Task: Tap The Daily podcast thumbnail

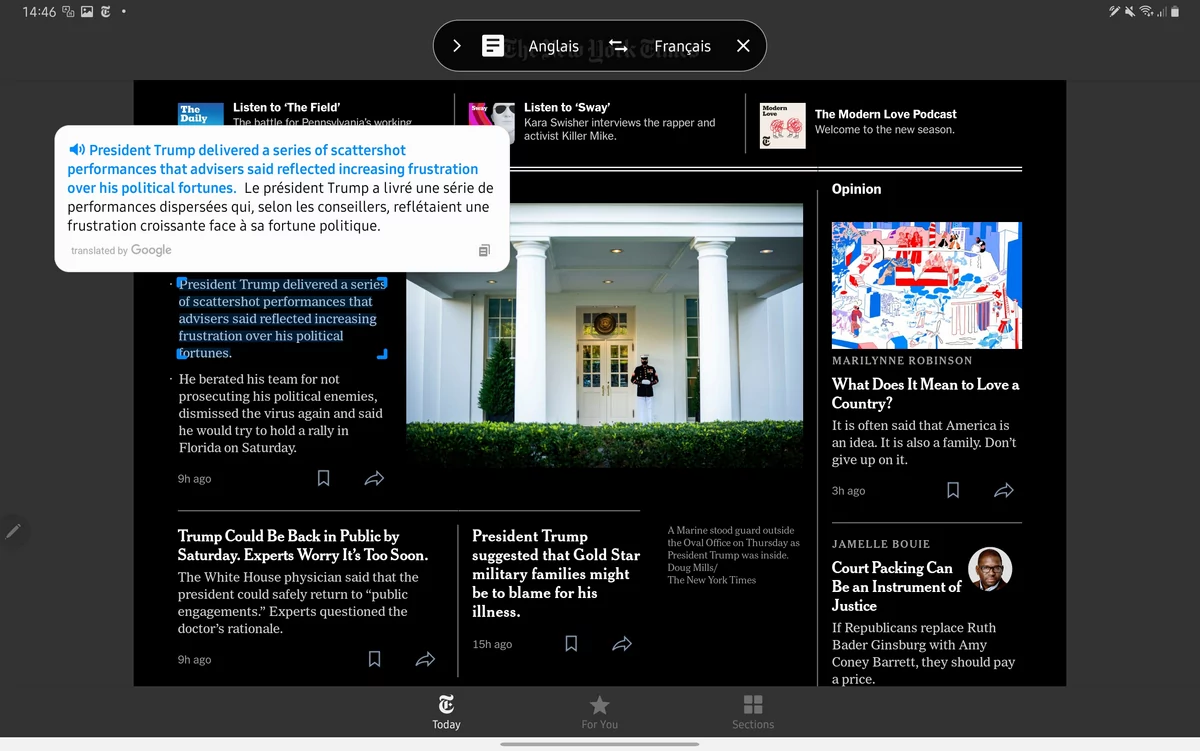Action: 201,113
